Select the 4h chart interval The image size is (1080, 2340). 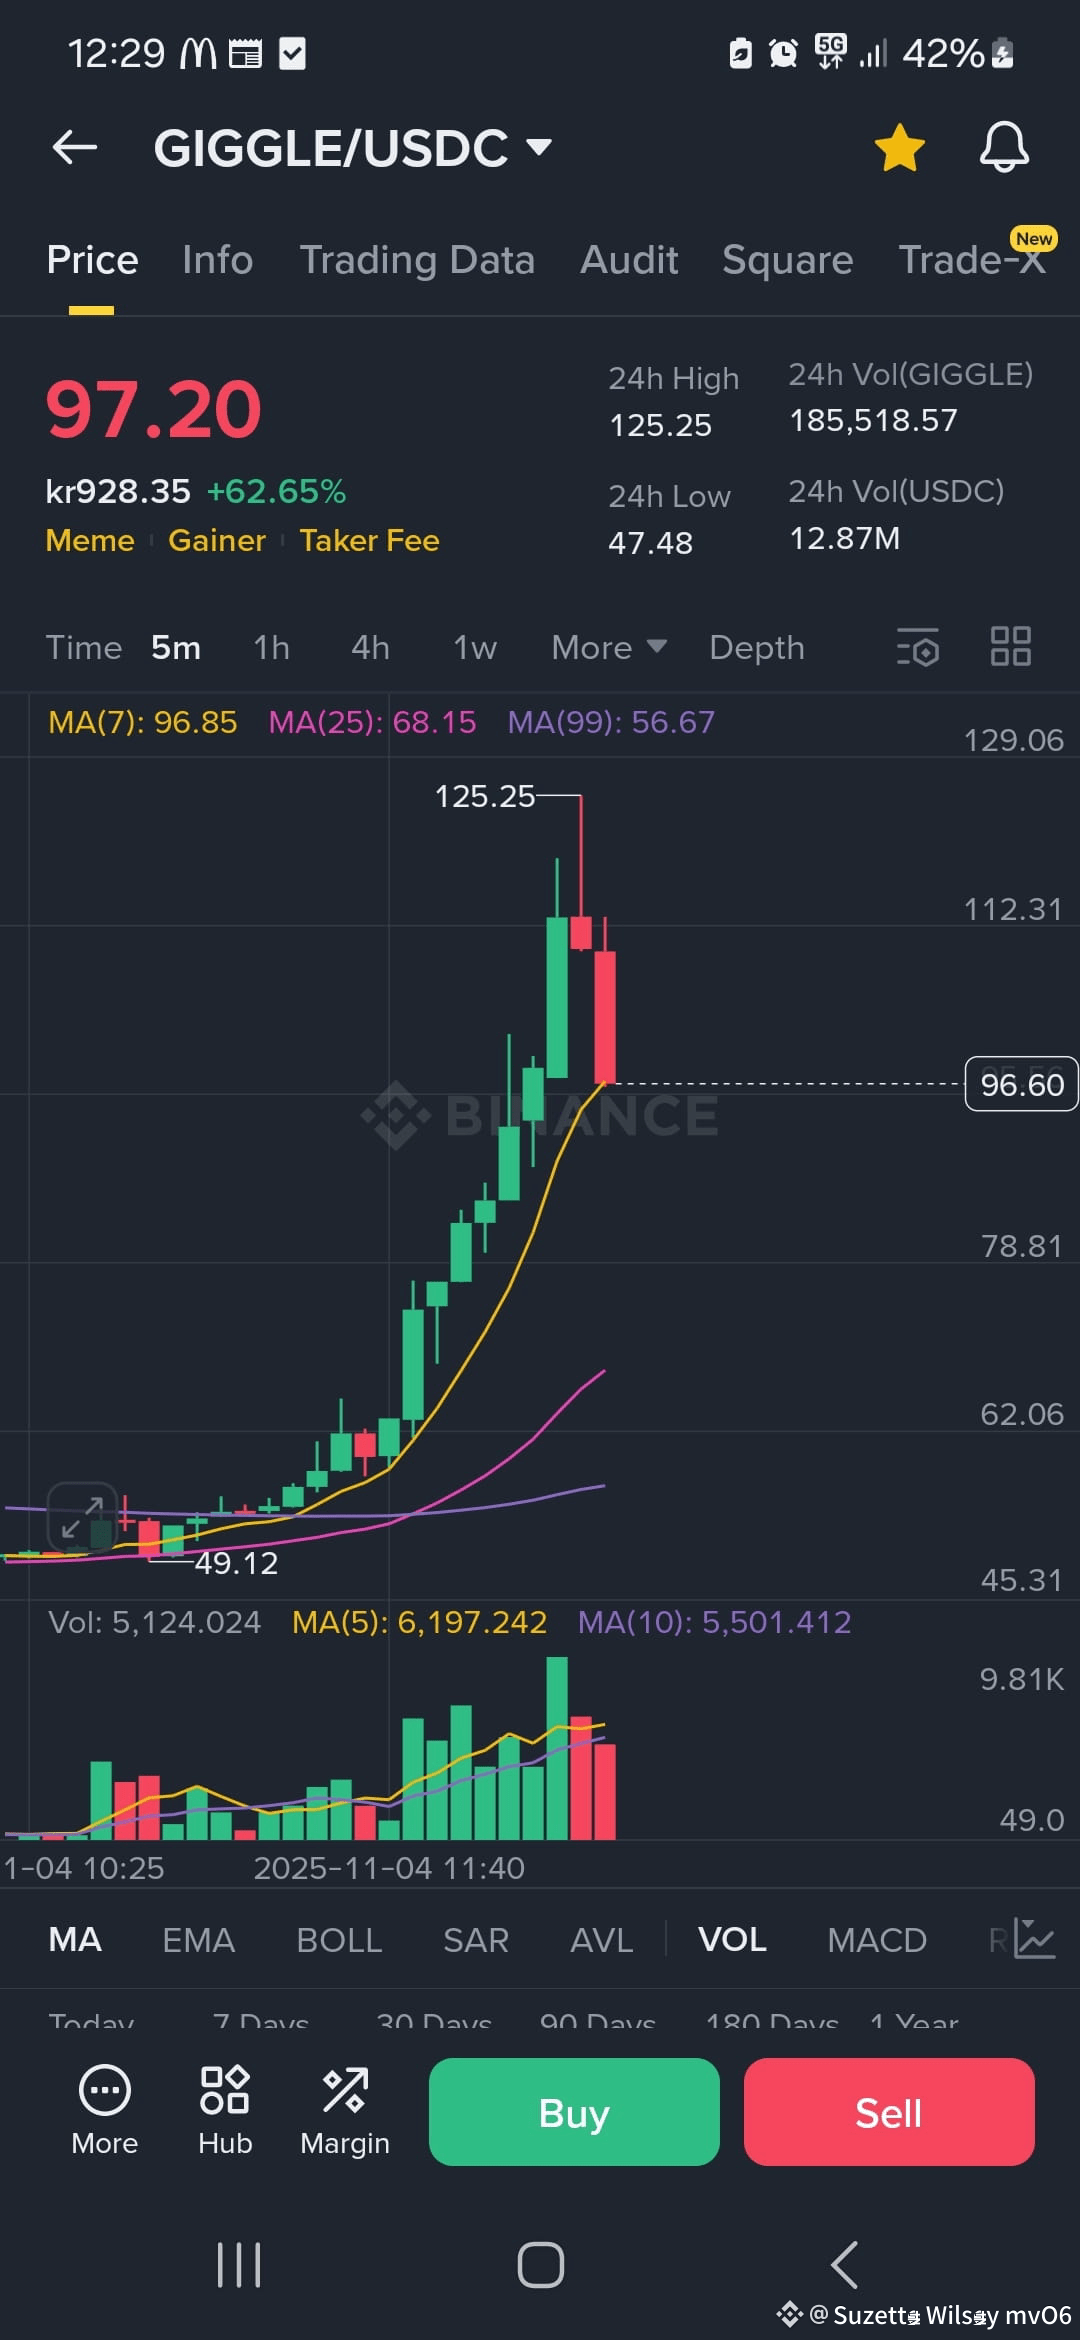[370, 648]
